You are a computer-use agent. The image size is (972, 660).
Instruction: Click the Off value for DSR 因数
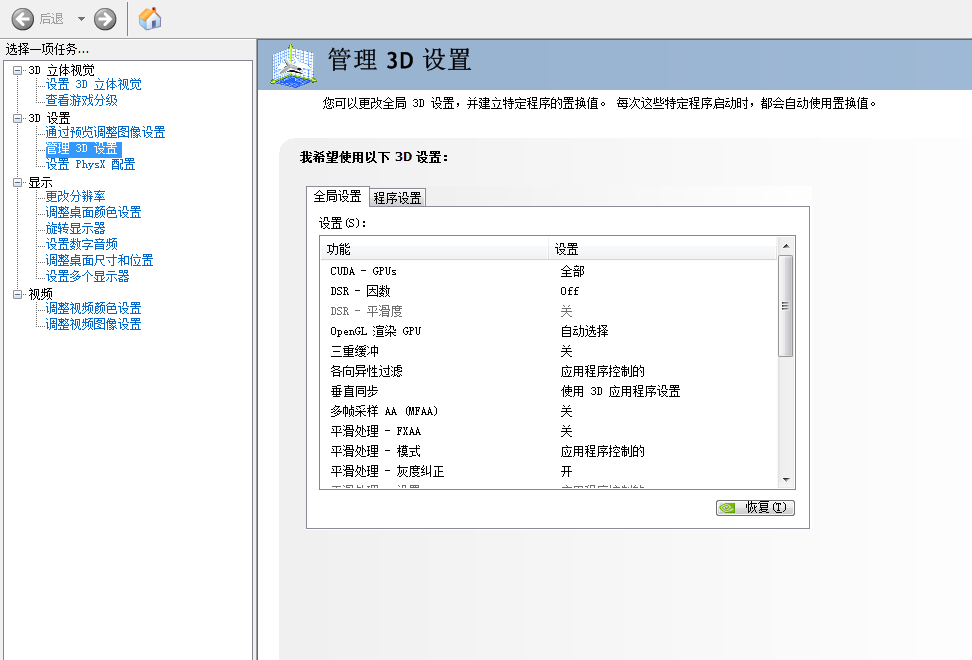tap(569, 291)
